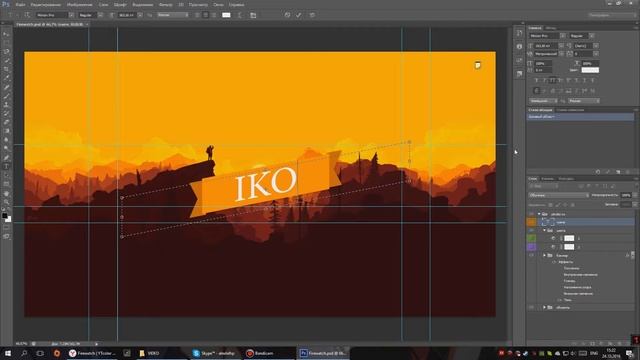Clear paragraph style override icon
Viewport: 640px width, 360px height.
(598, 172)
